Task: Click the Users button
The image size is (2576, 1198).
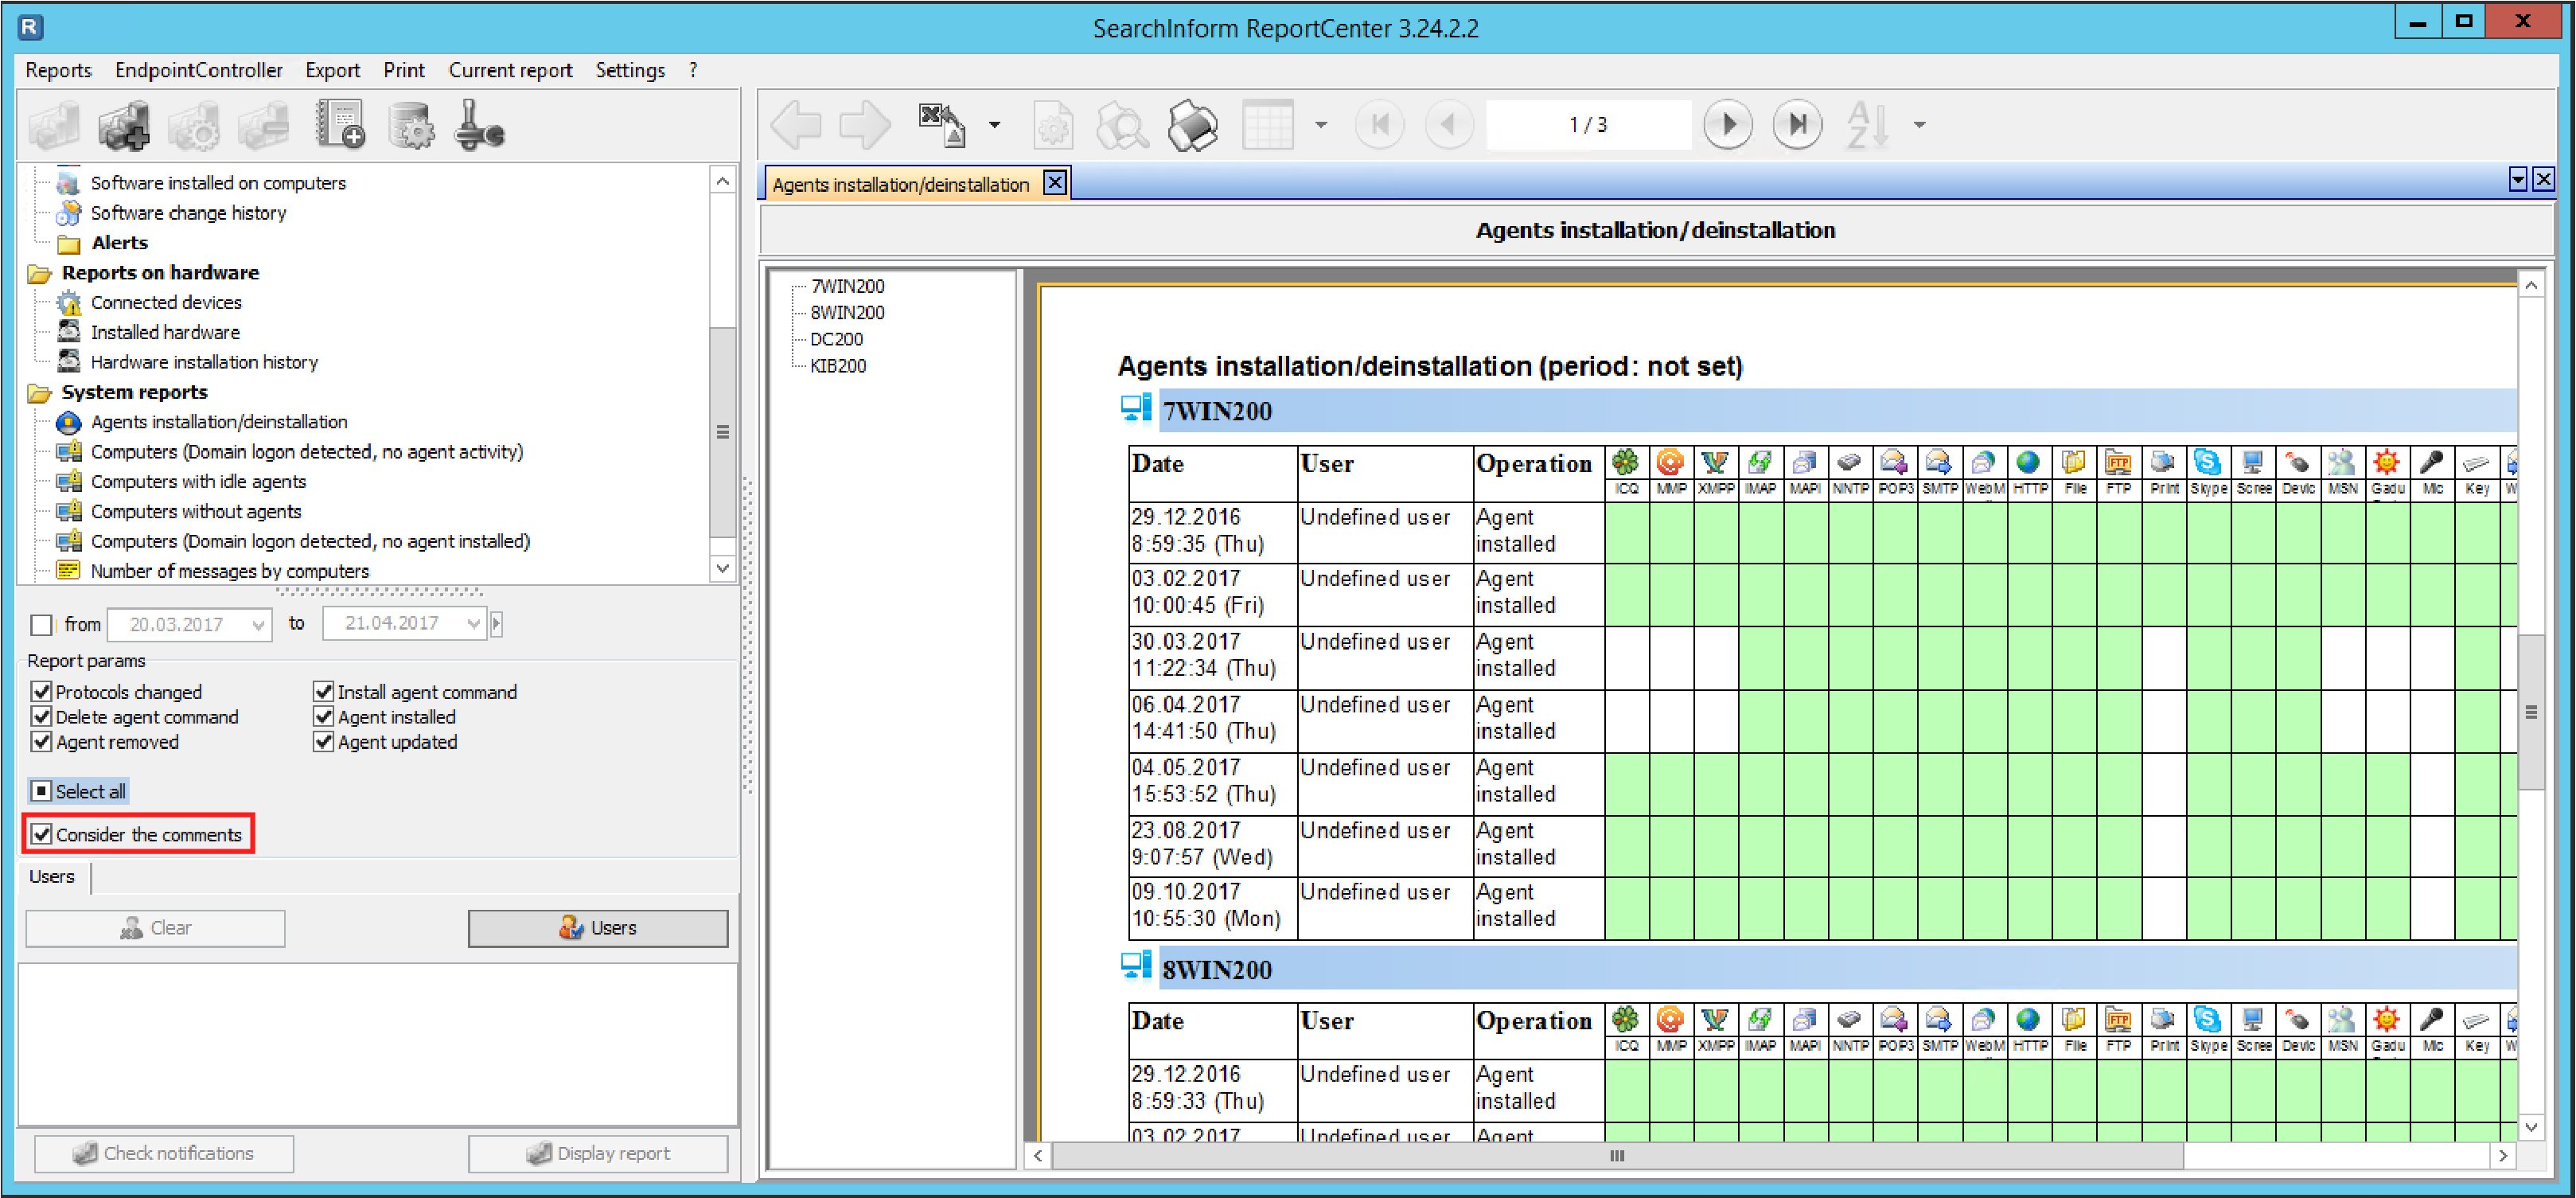Action: (x=598, y=928)
